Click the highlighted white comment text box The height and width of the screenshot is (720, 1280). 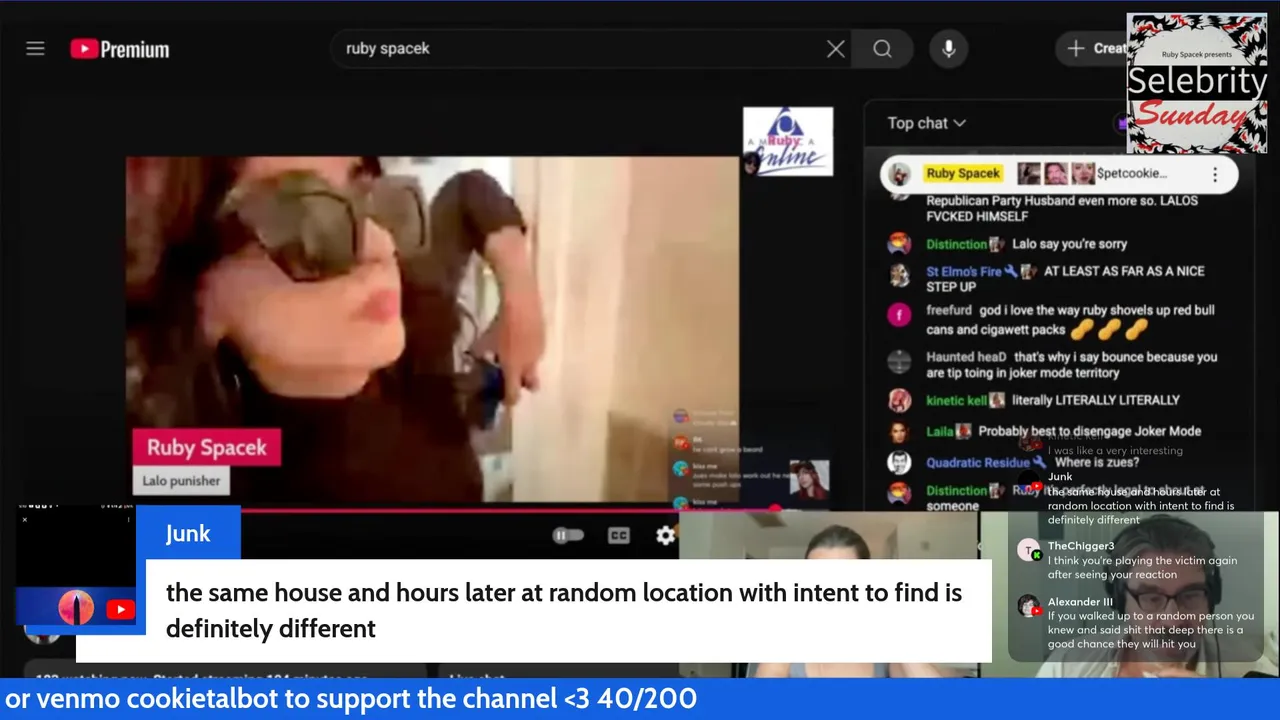(x=569, y=610)
